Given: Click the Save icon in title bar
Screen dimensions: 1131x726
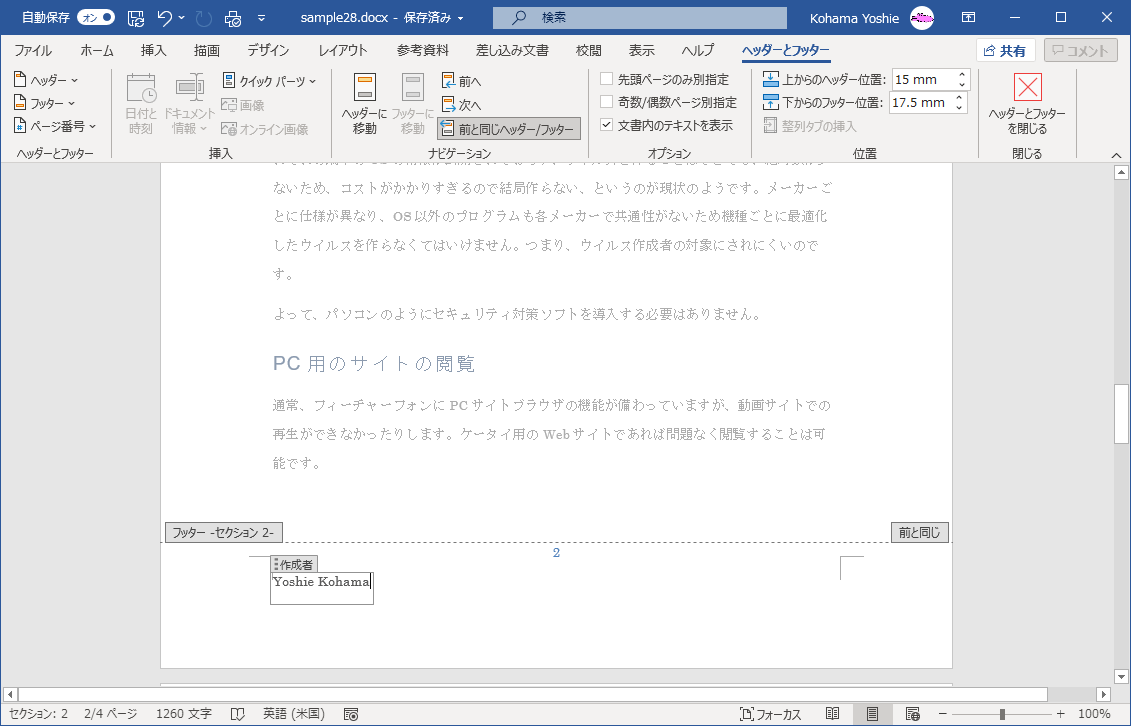Looking at the screenshot, I should click(x=136, y=18).
